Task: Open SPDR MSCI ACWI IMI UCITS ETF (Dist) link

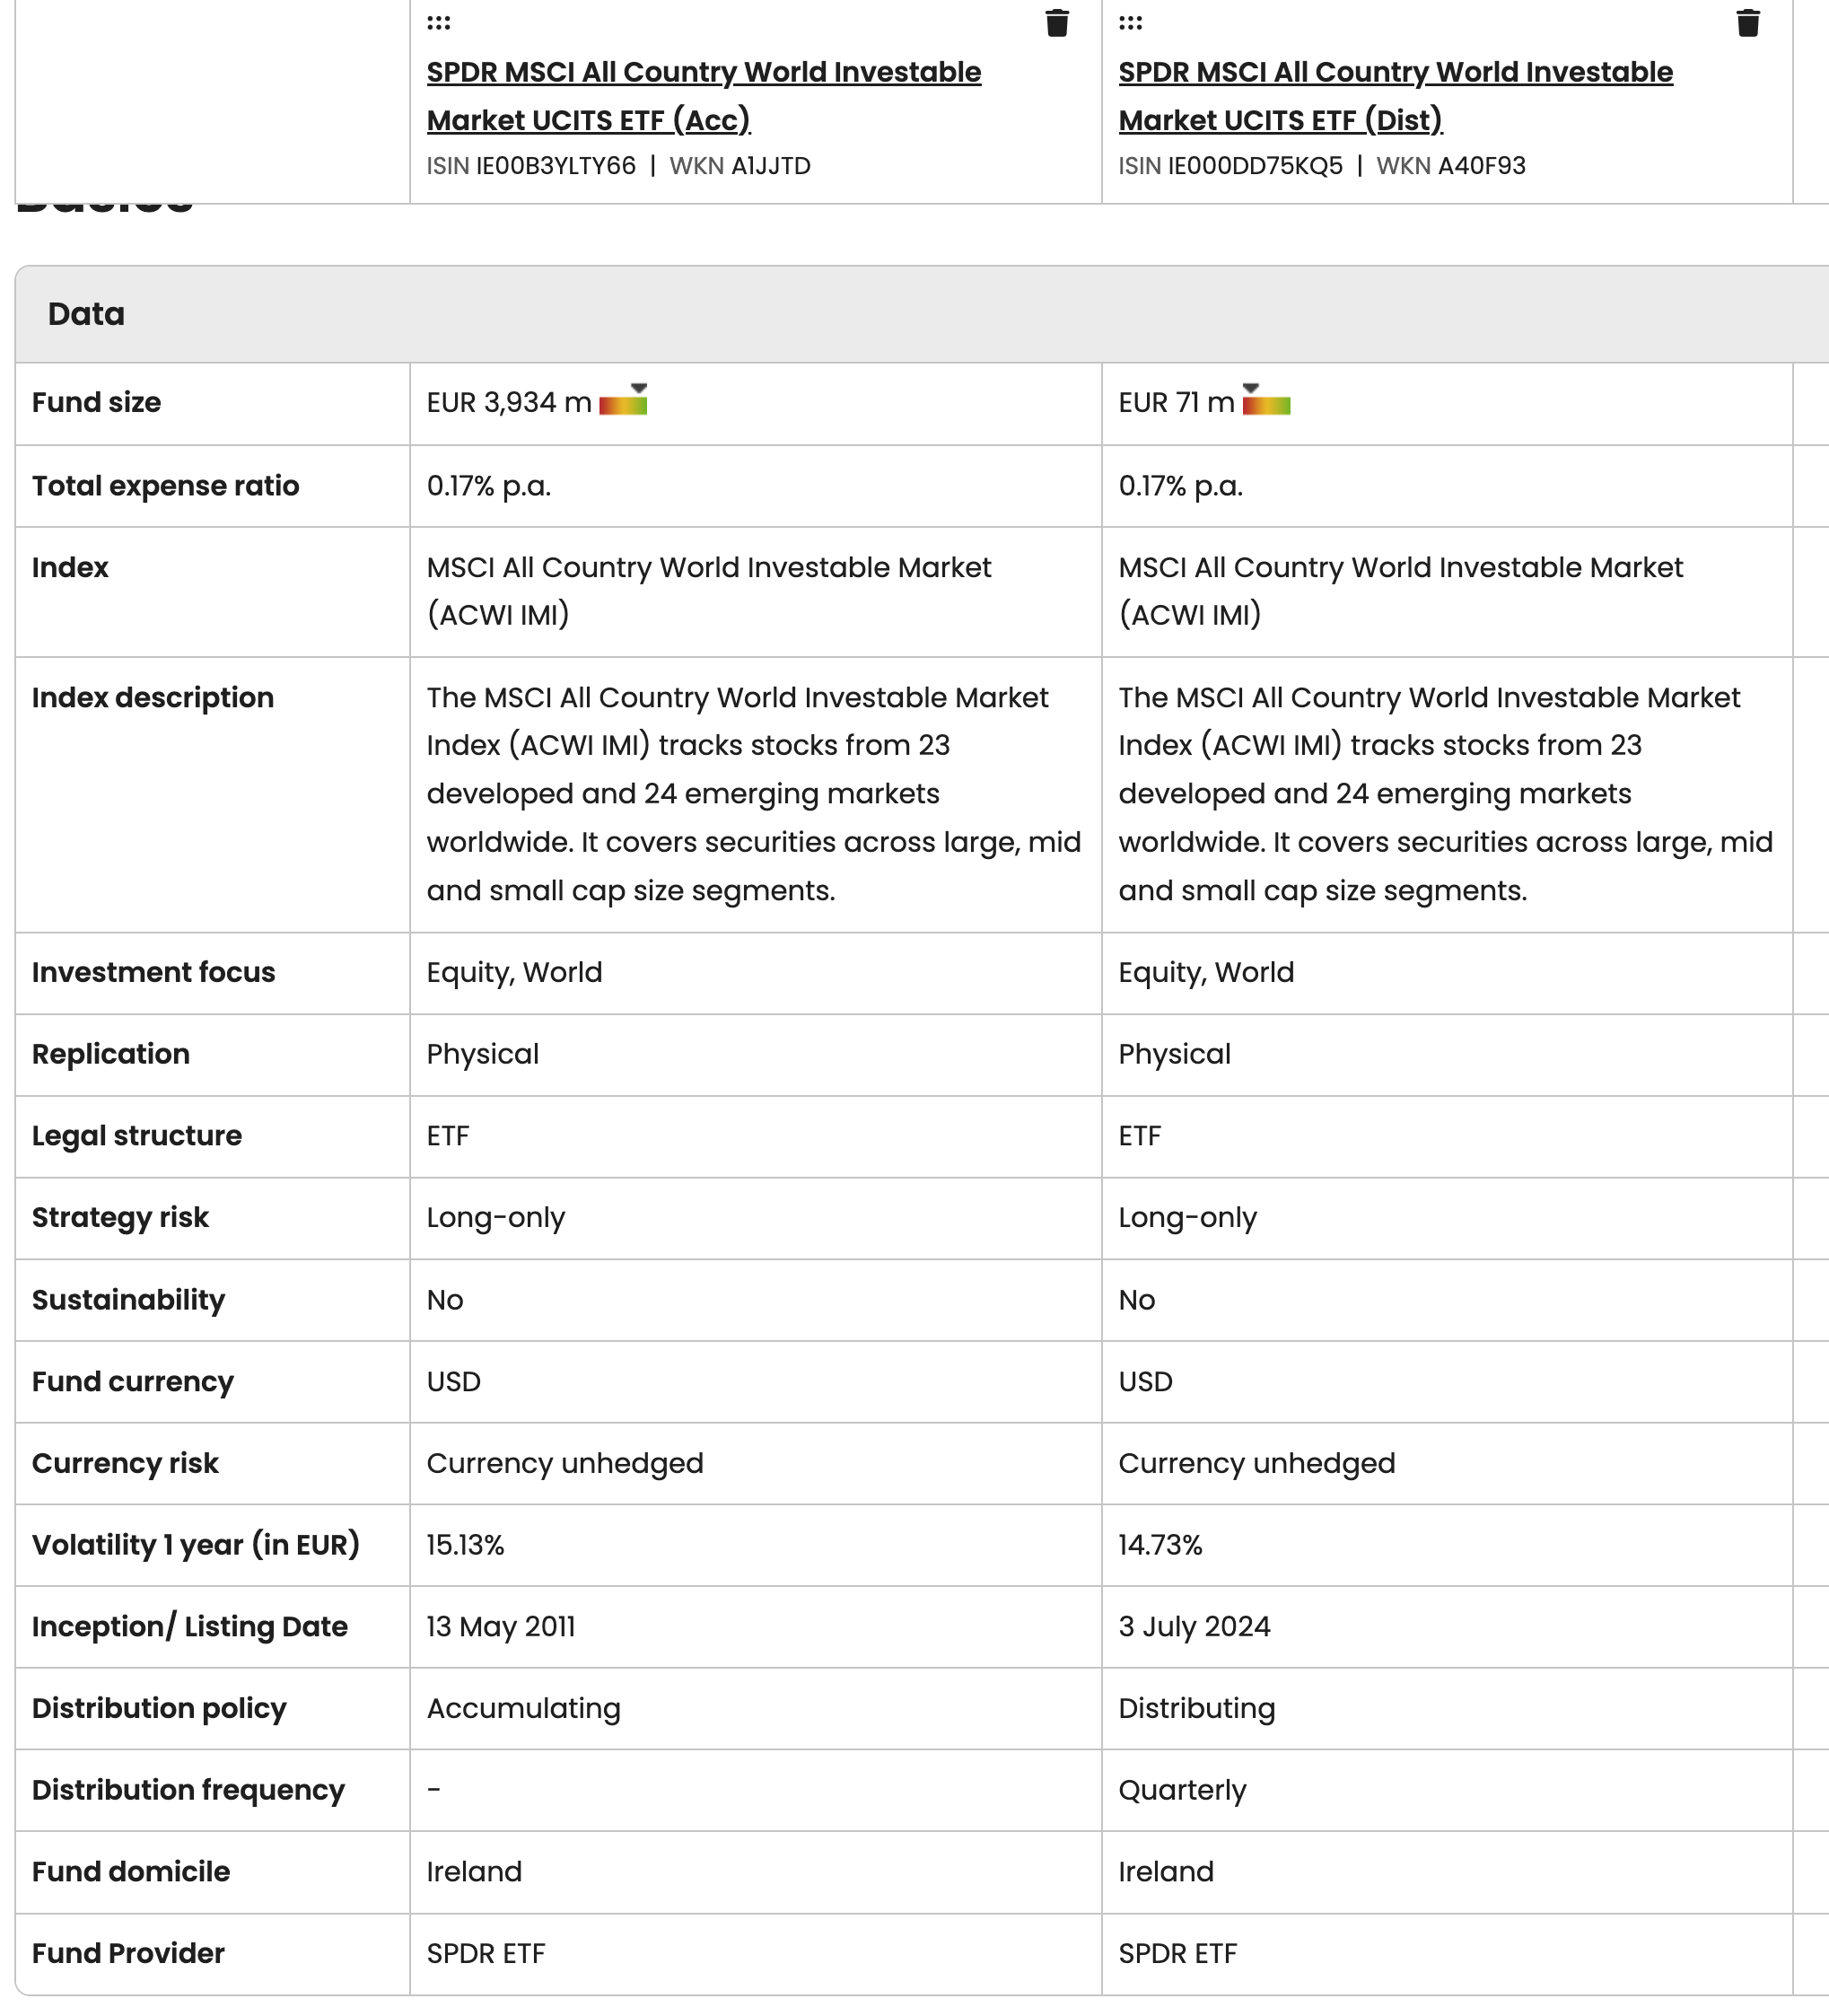Action: pyautogui.click(x=1395, y=96)
